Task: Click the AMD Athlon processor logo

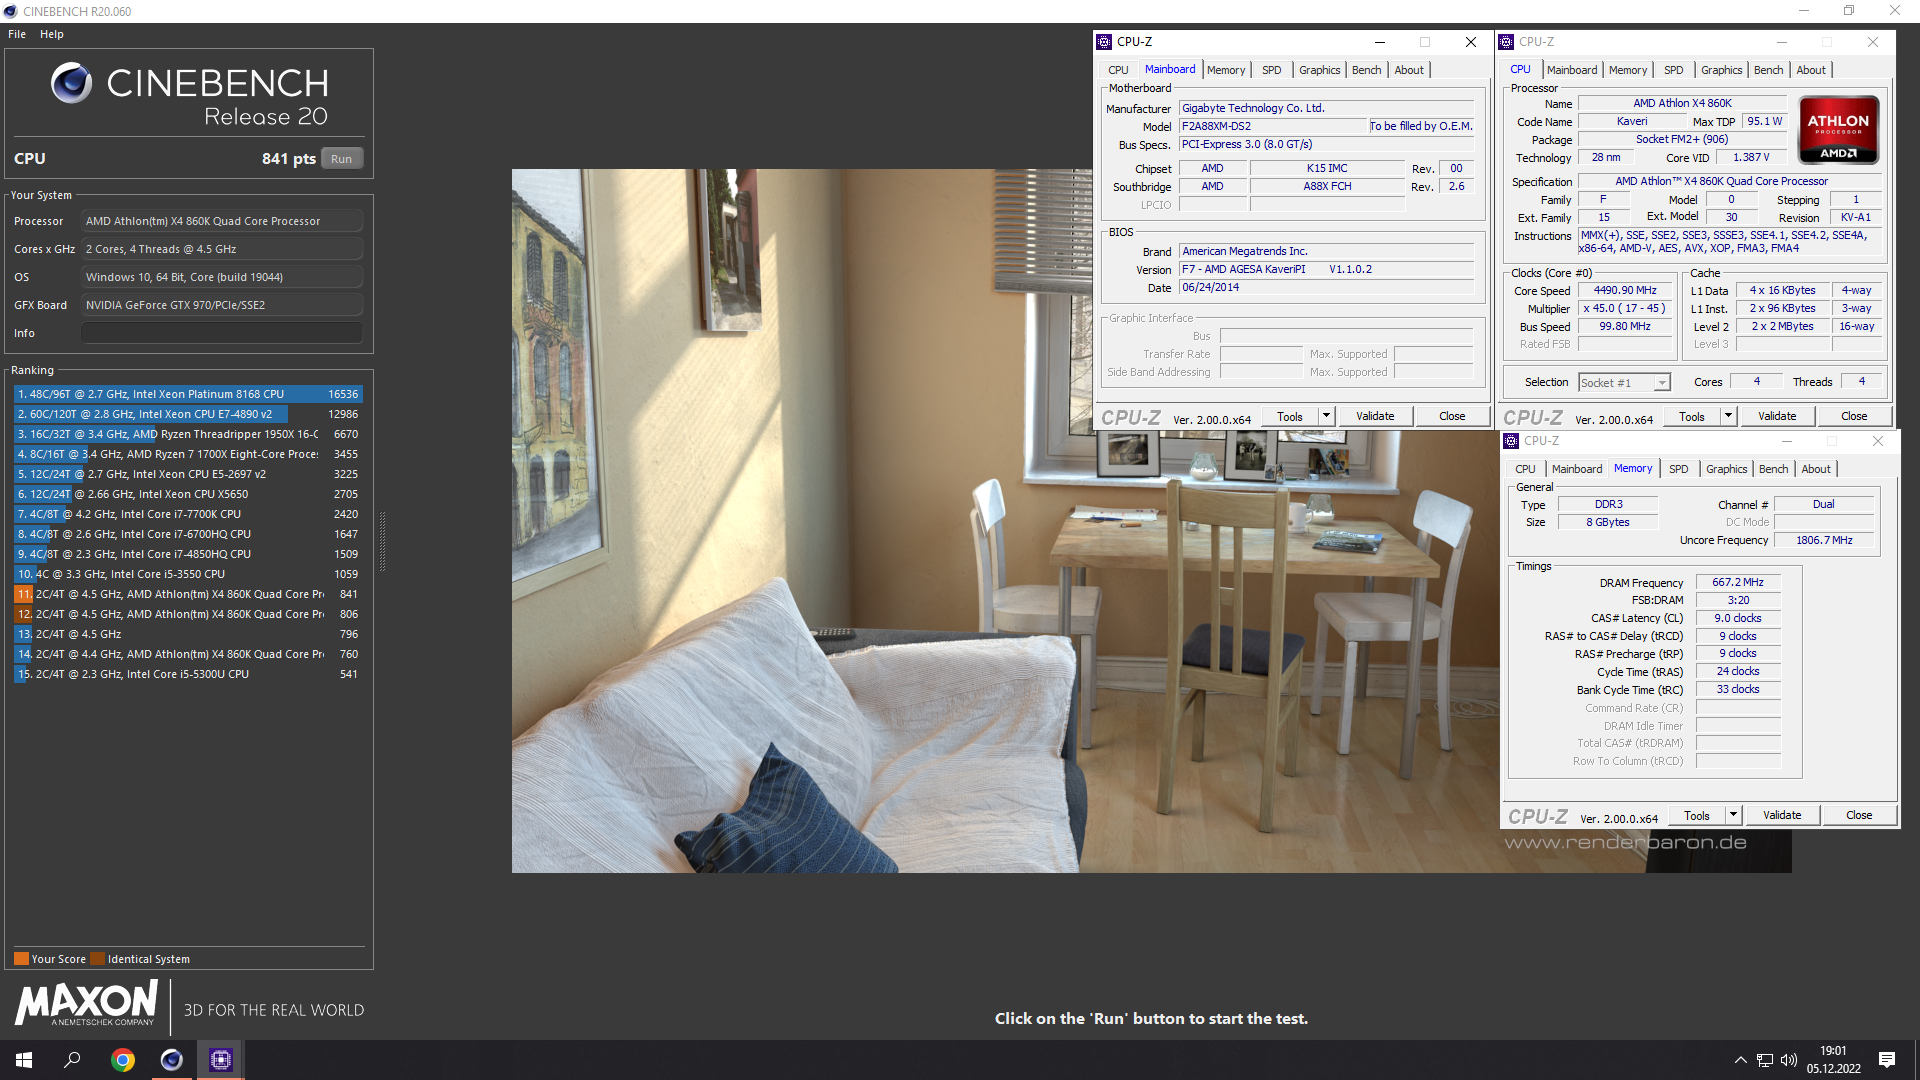Action: click(x=1838, y=130)
